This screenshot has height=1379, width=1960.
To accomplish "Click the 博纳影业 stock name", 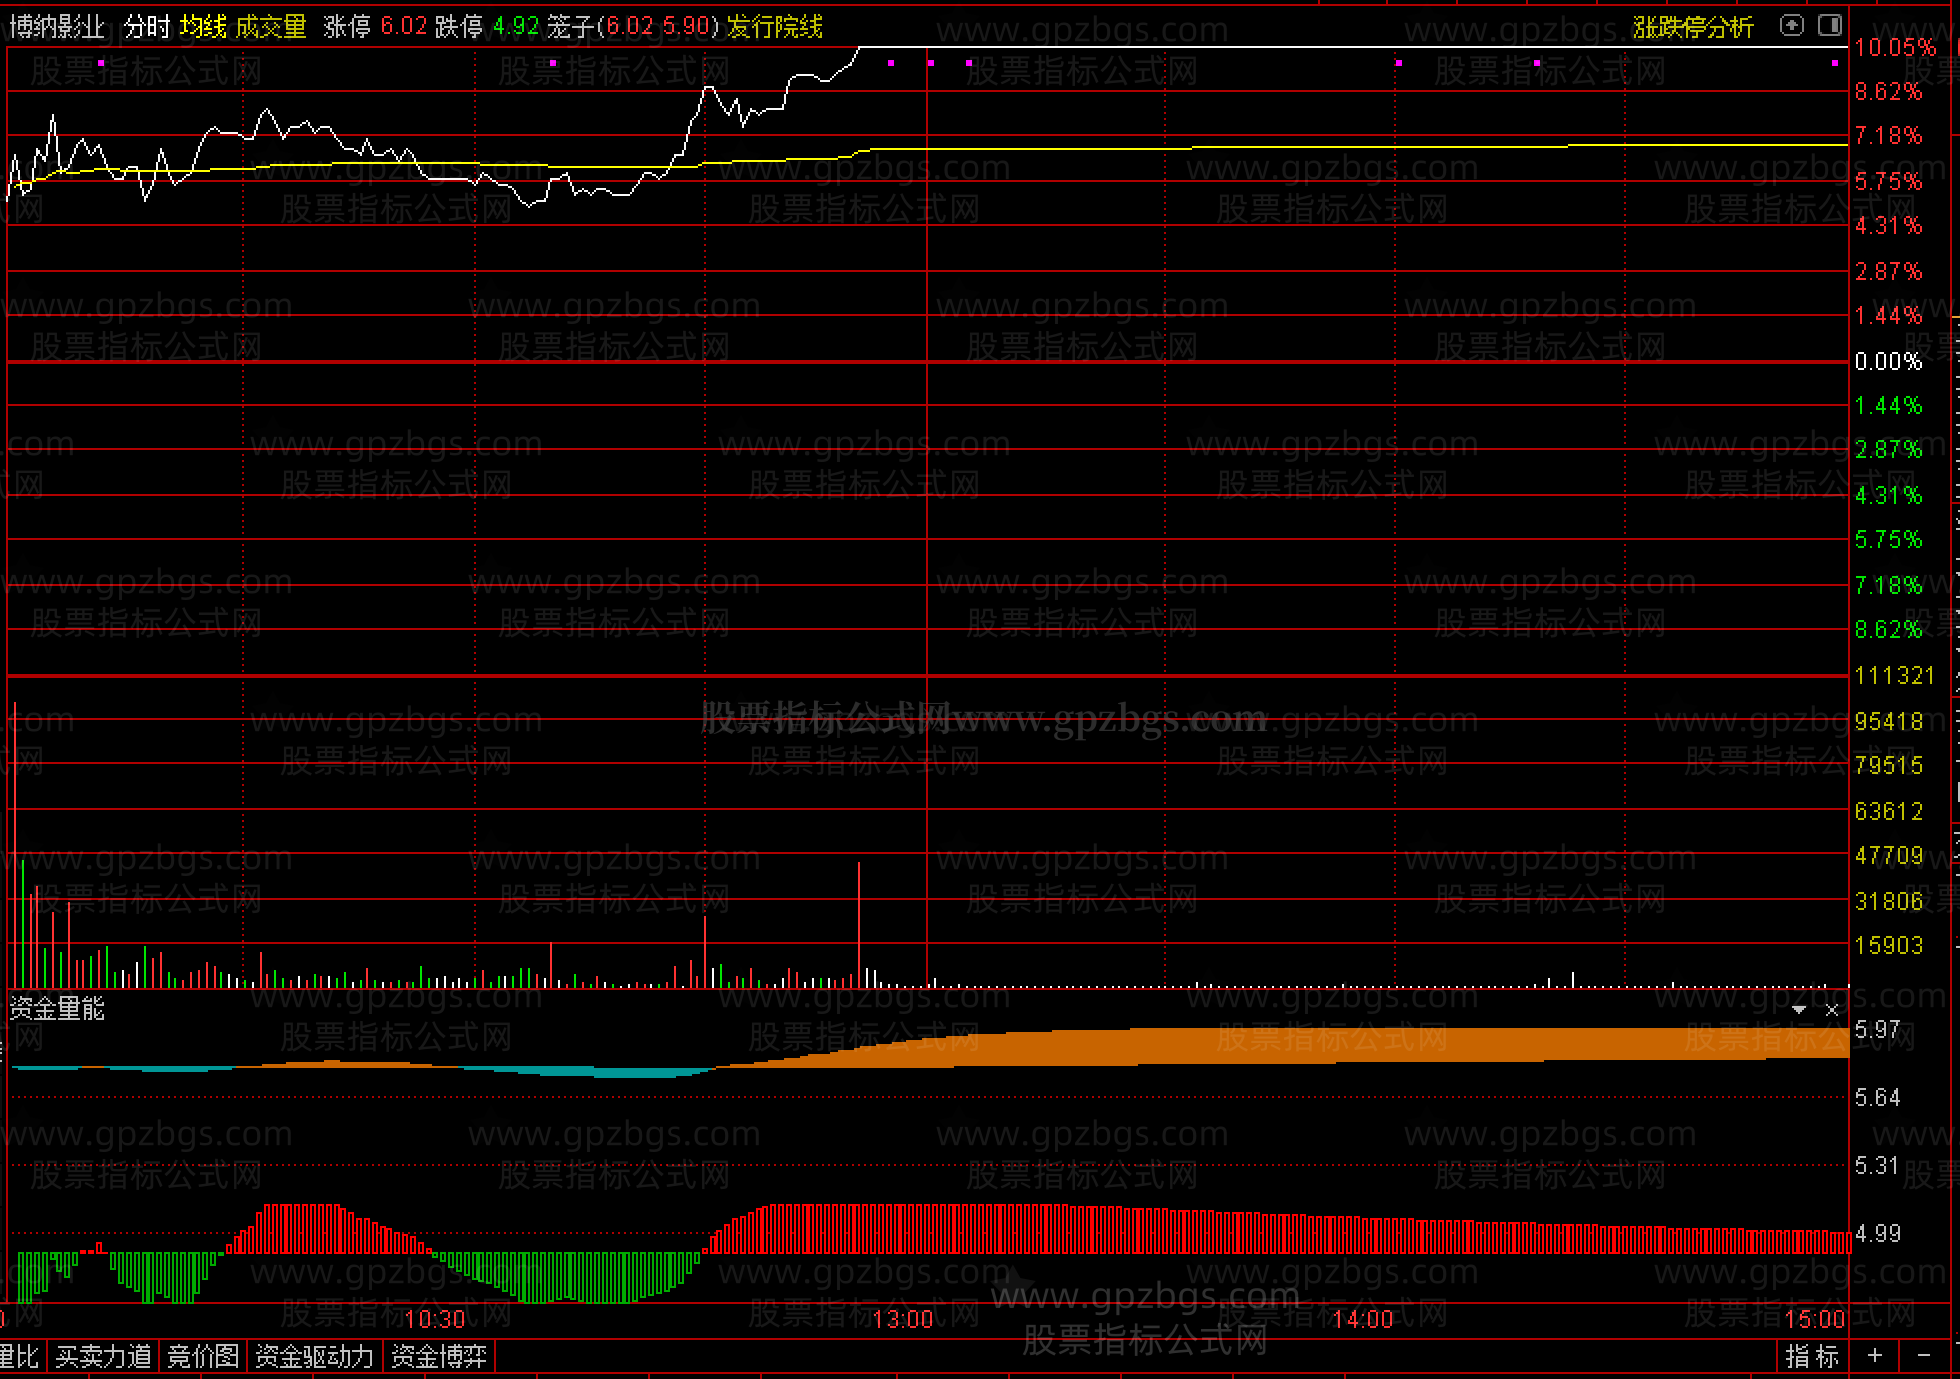I will point(57,26).
